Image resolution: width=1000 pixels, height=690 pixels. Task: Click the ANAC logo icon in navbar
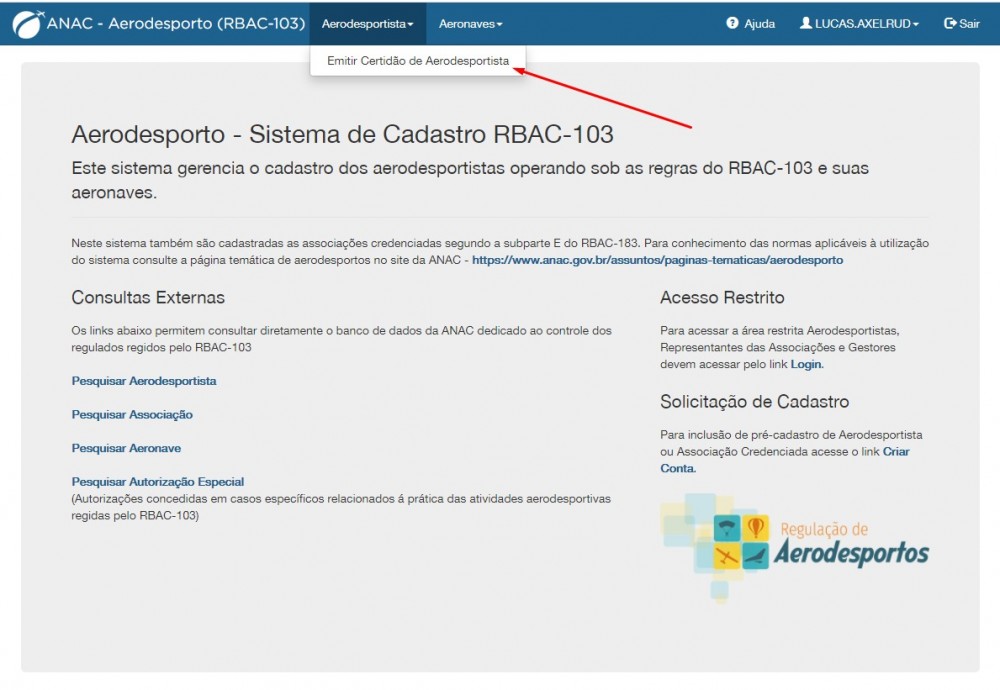pos(29,24)
